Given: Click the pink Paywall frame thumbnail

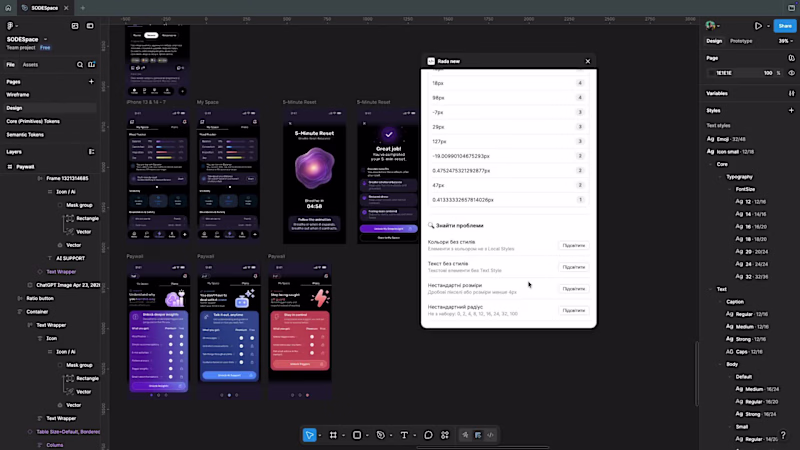Looking at the screenshot, I should [300, 330].
